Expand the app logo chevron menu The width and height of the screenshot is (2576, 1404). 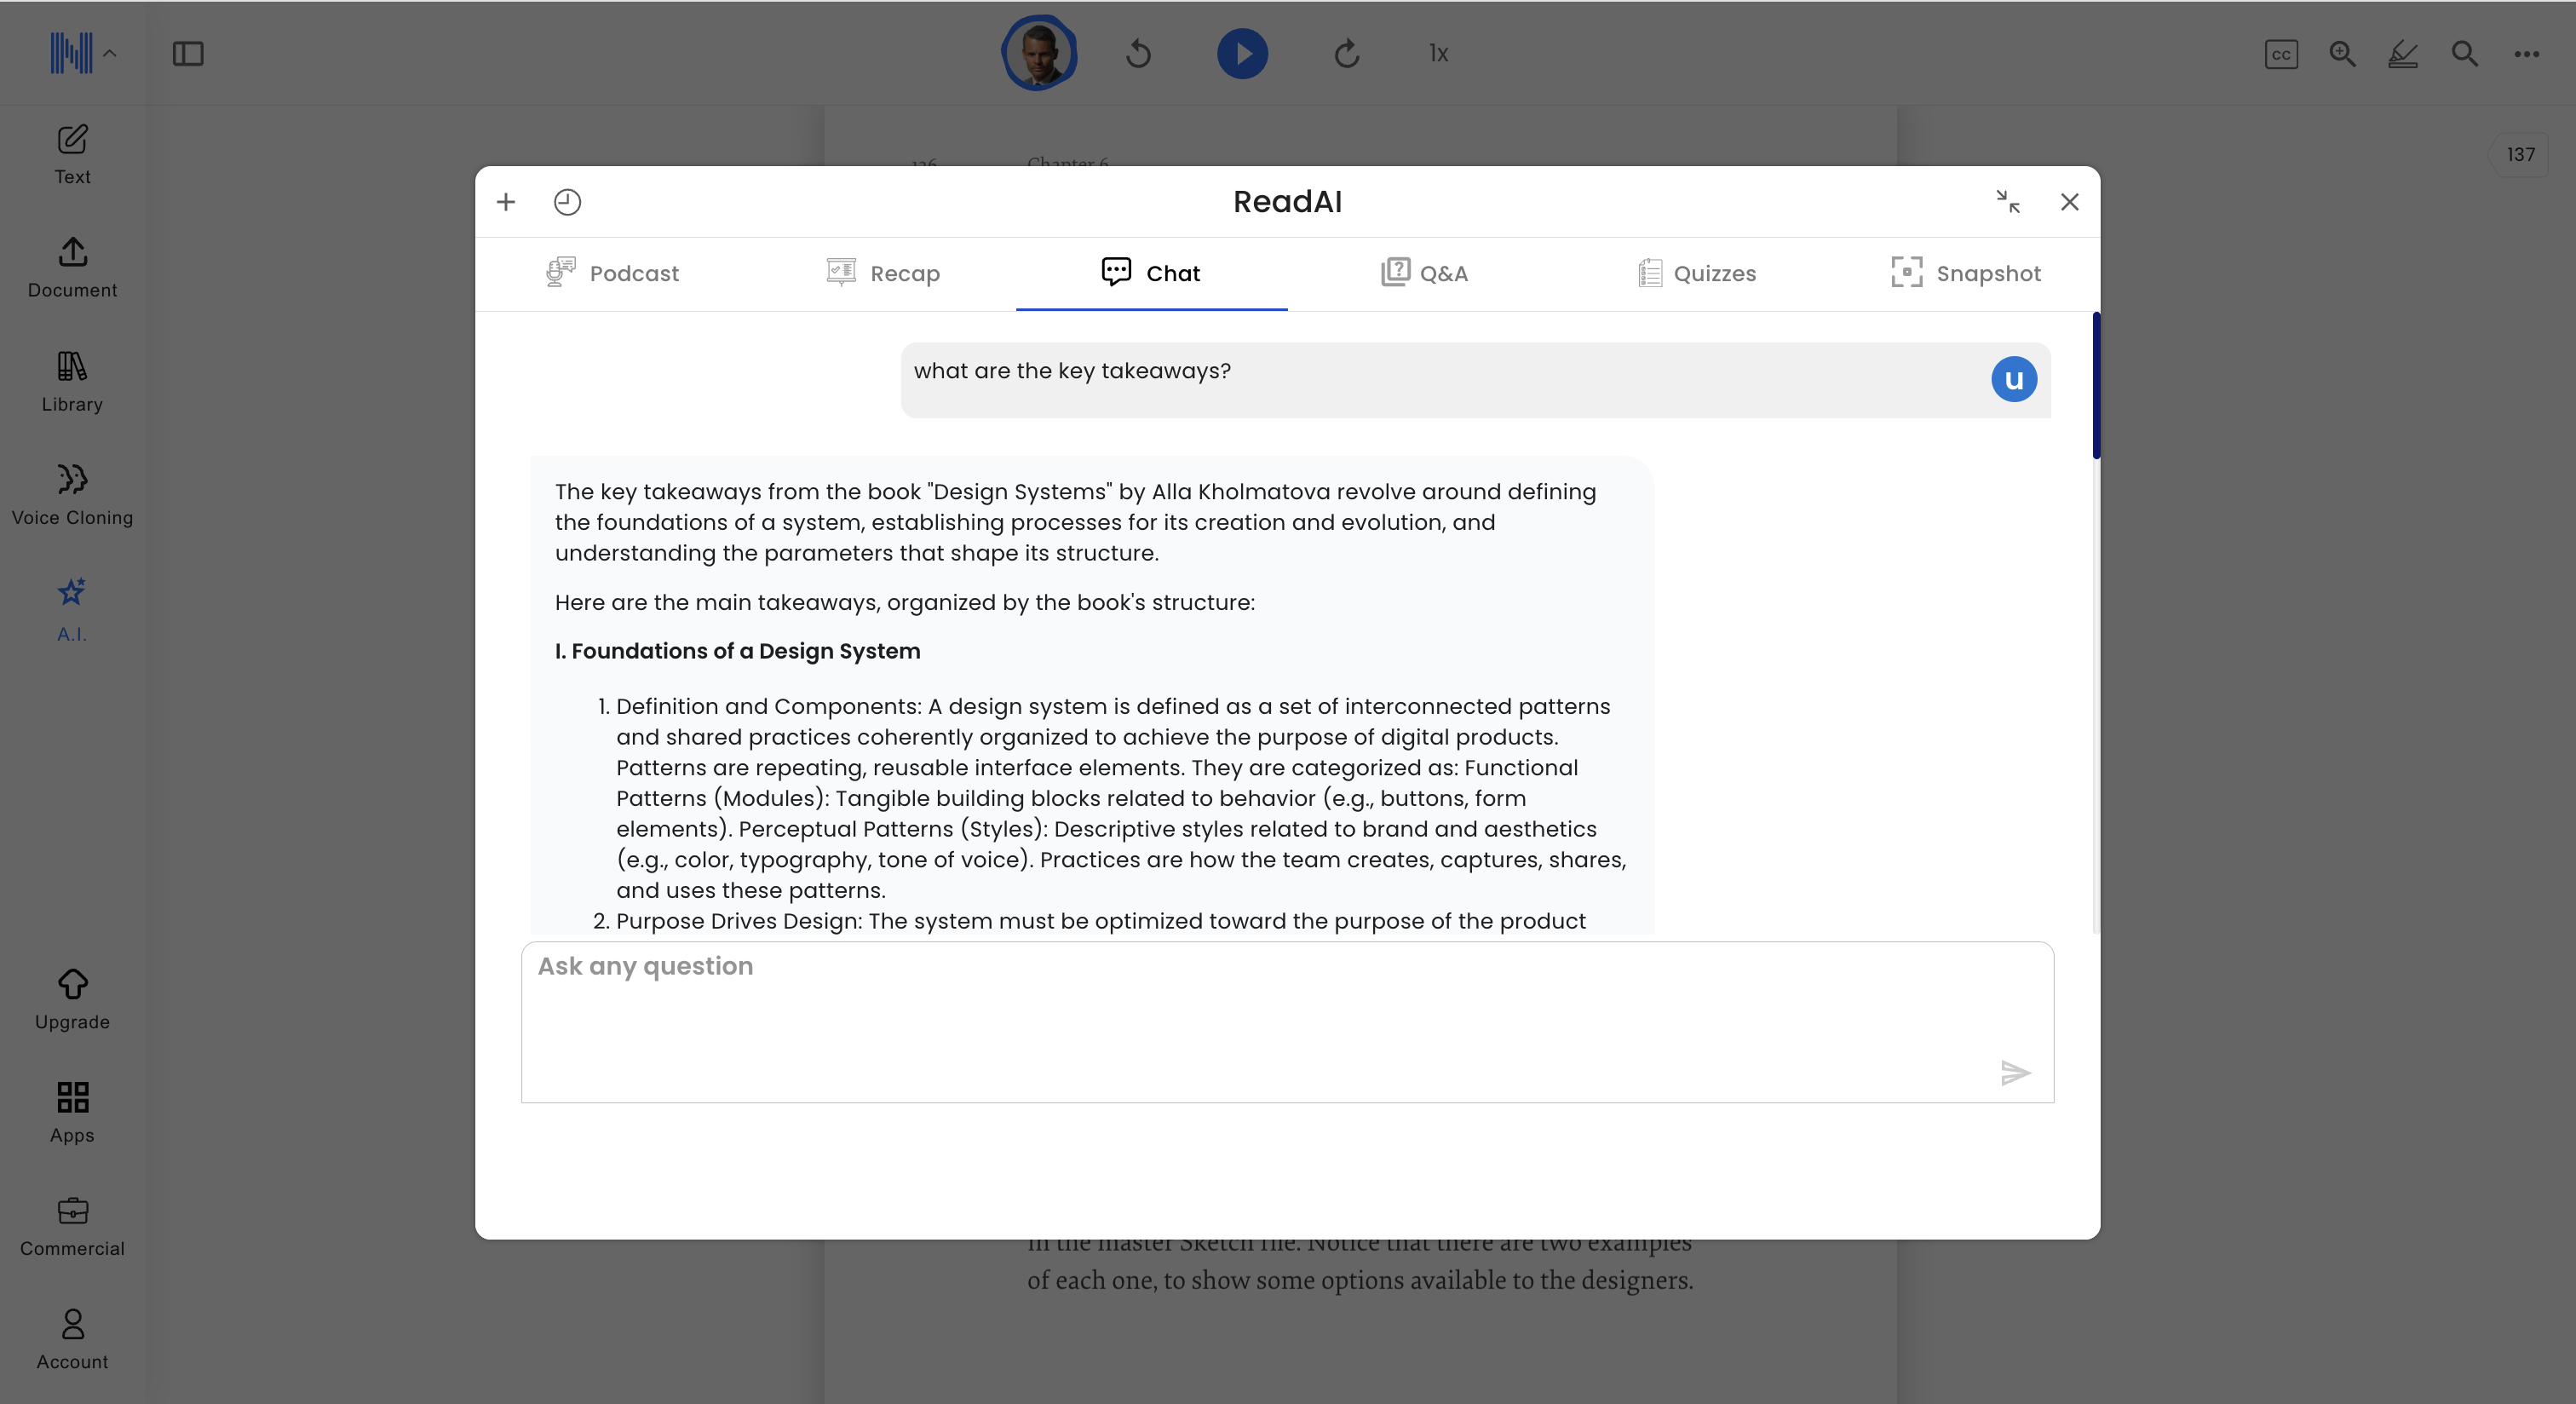coord(110,54)
